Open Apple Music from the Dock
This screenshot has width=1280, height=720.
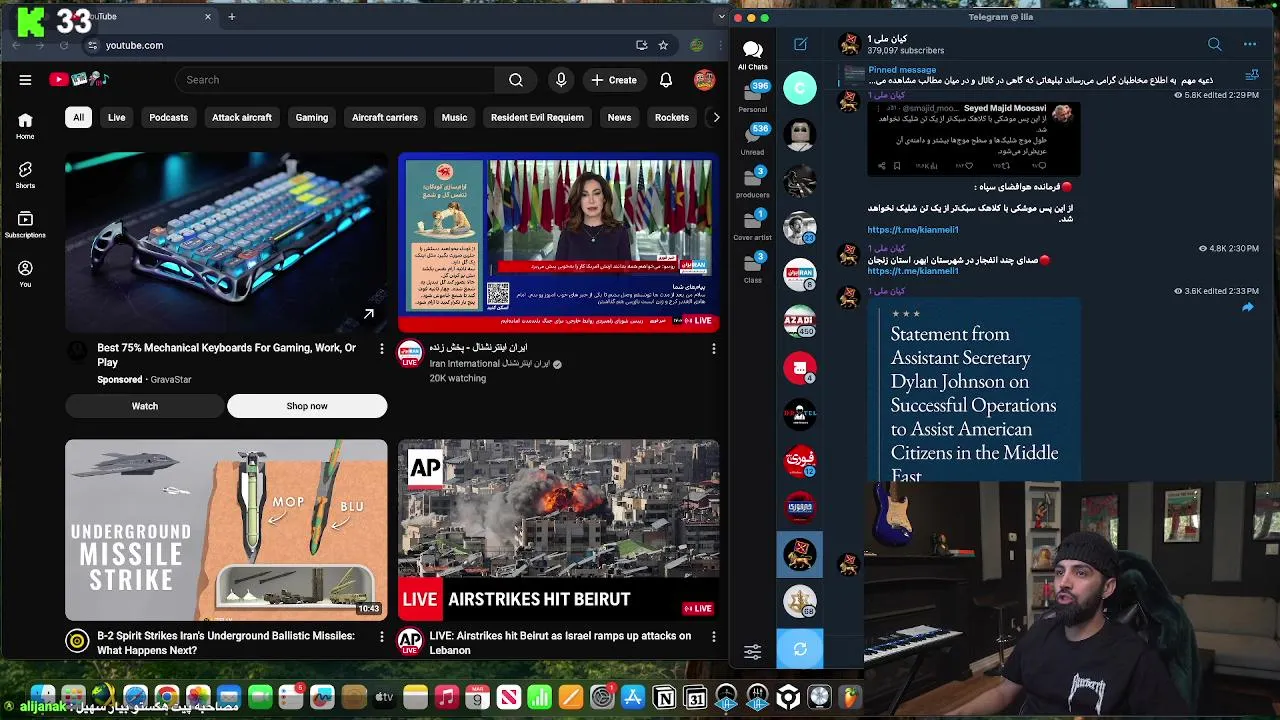(447, 697)
